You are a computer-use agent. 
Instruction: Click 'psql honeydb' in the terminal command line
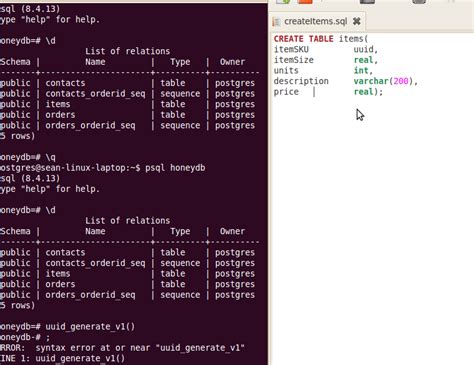click(175, 168)
